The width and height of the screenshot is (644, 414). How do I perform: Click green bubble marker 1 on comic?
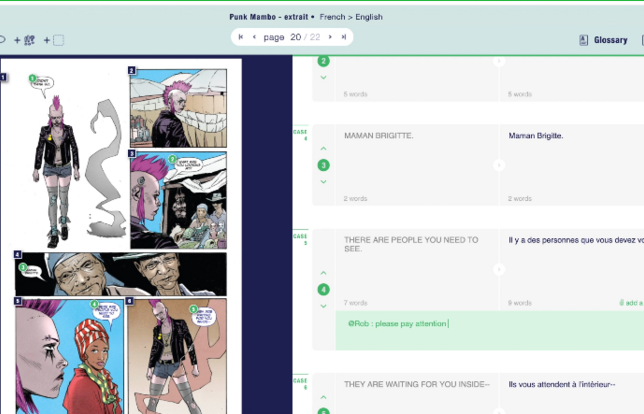32,78
